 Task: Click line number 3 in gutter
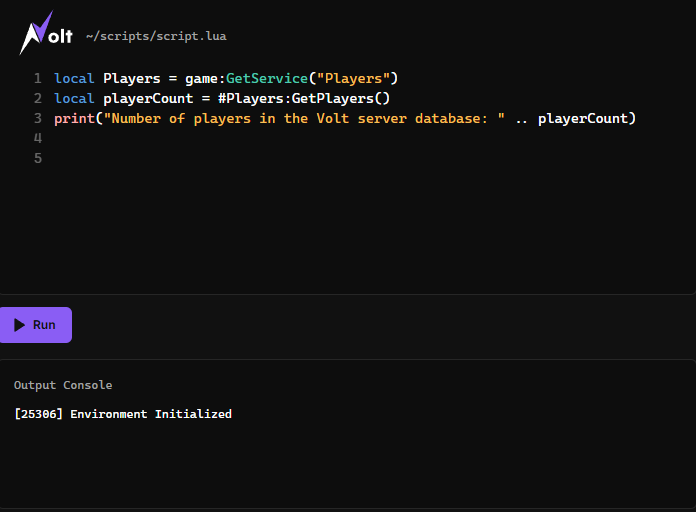tap(37, 118)
